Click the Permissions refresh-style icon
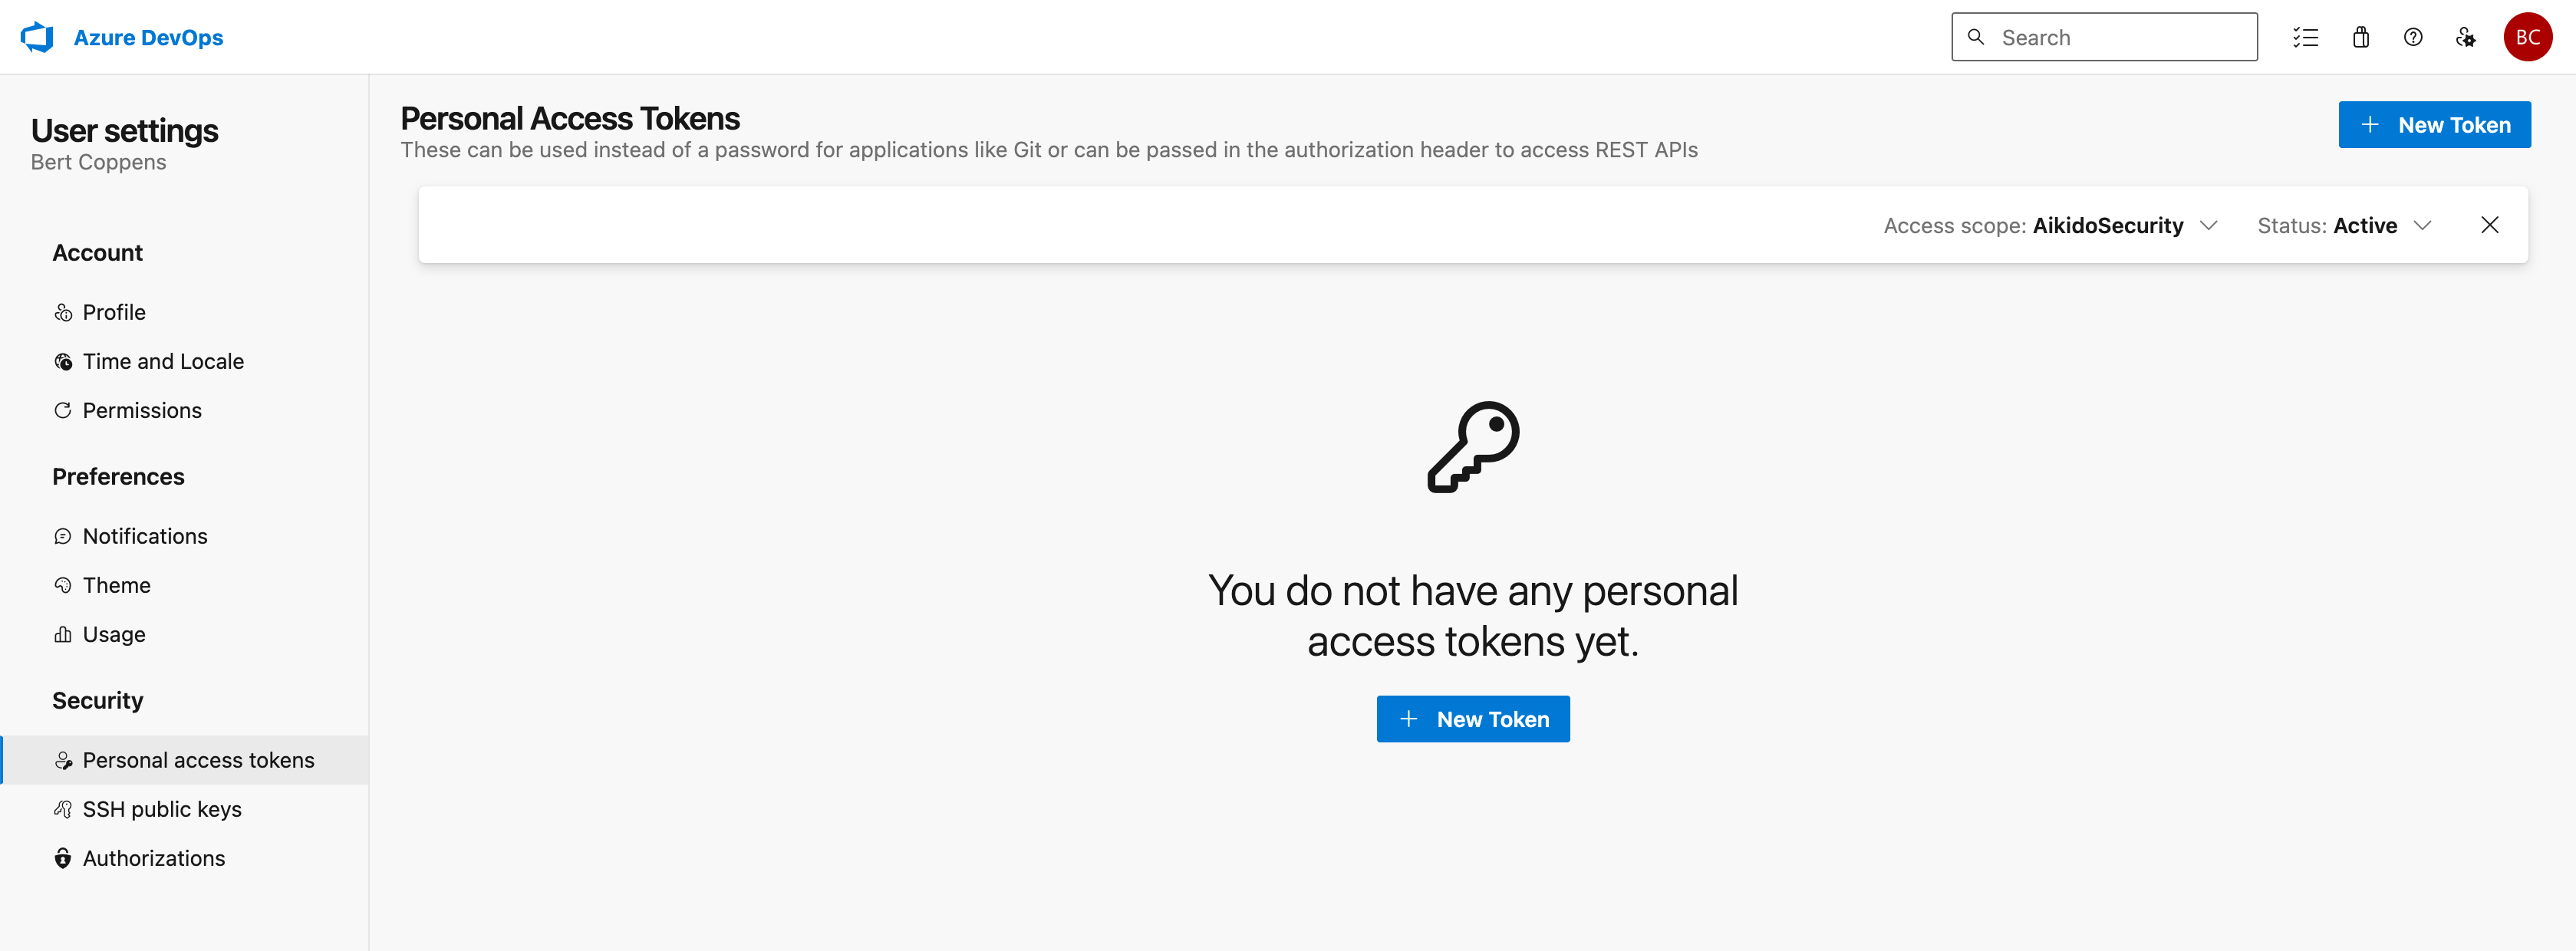Screen dimensions: 2576x951 [x=63, y=411]
